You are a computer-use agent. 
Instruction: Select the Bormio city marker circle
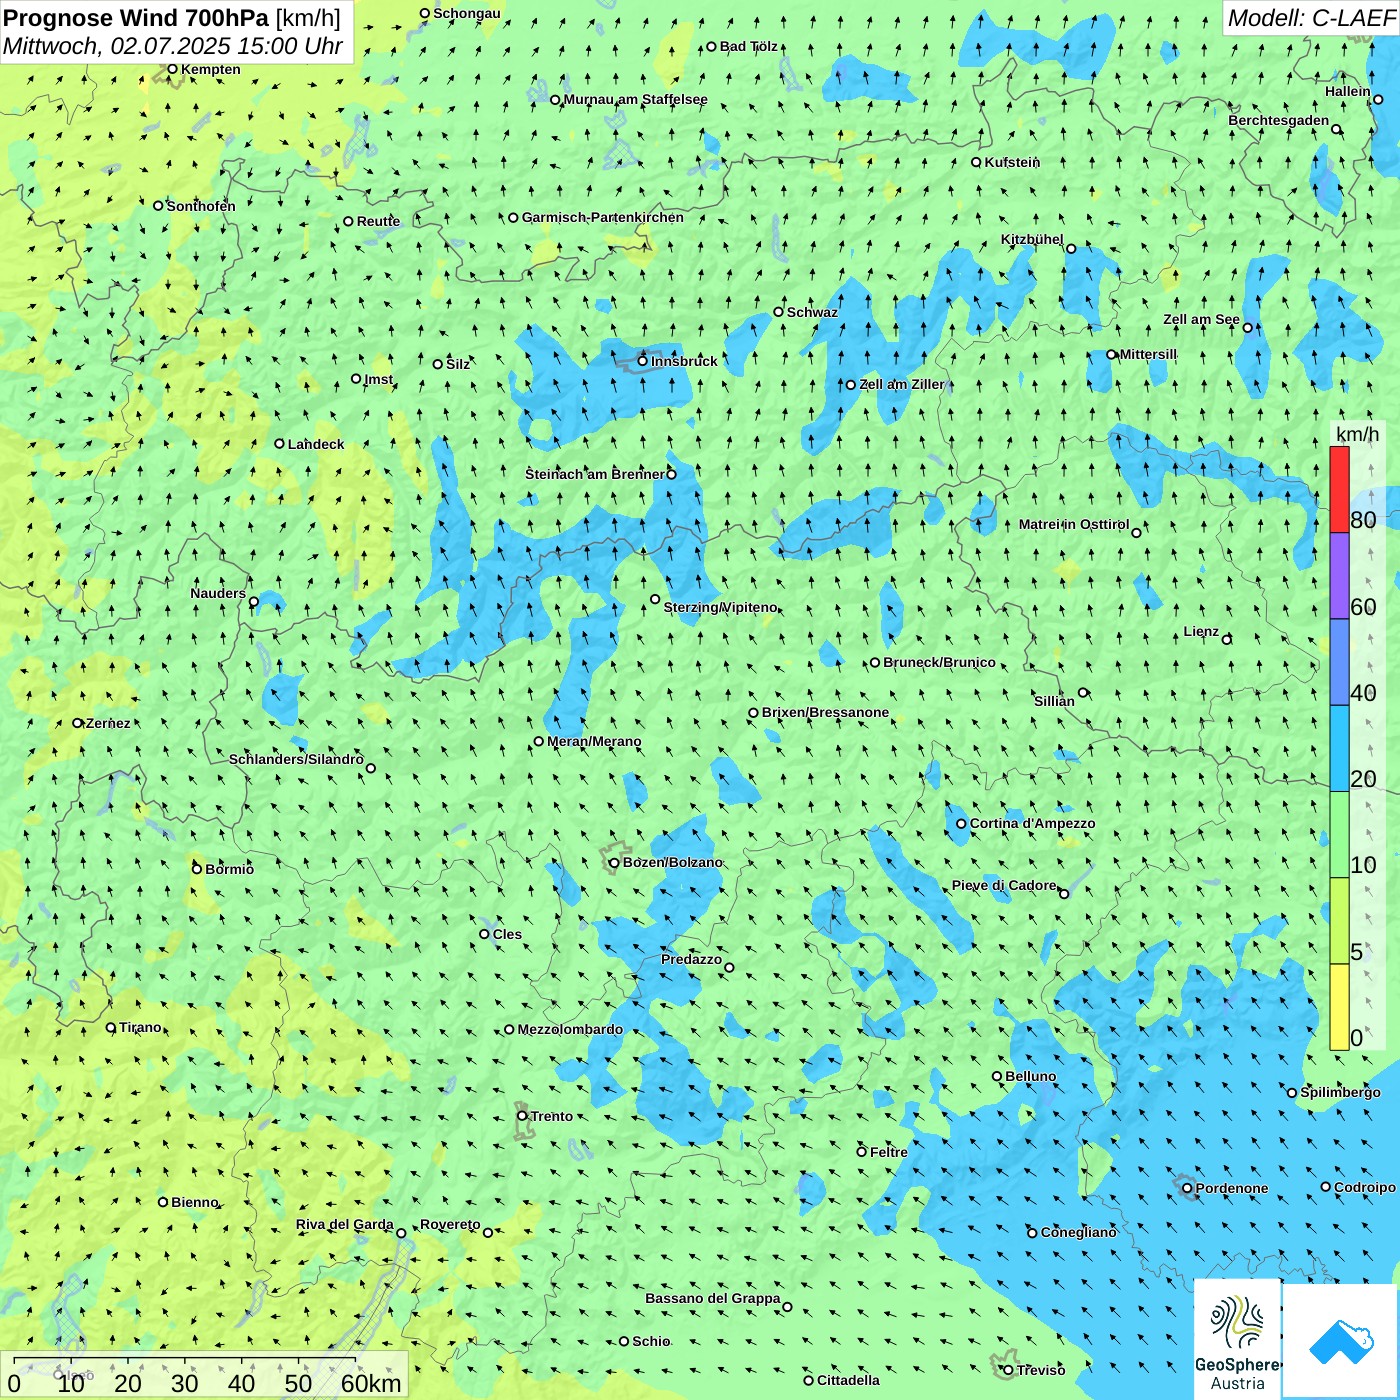[x=197, y=869]
